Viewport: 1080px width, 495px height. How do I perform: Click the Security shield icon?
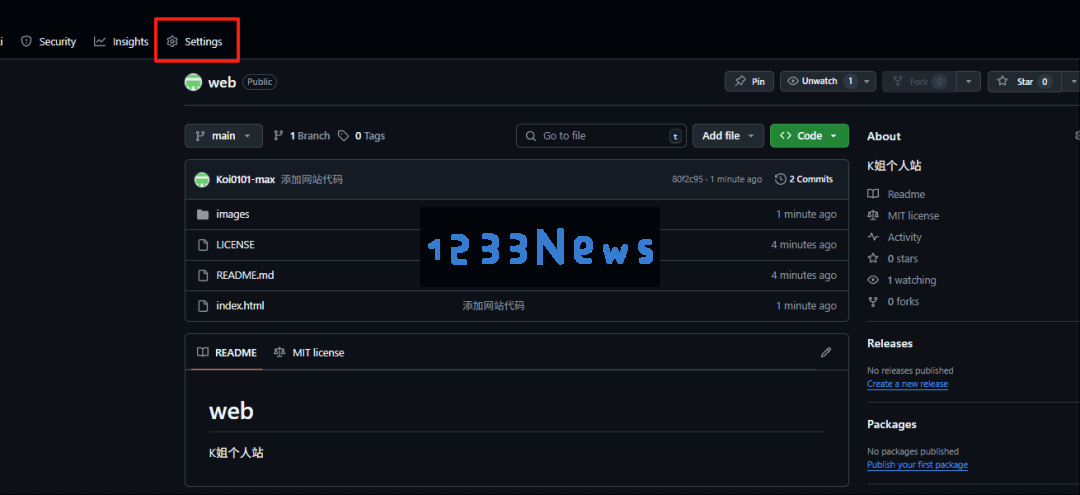(26, 42)
